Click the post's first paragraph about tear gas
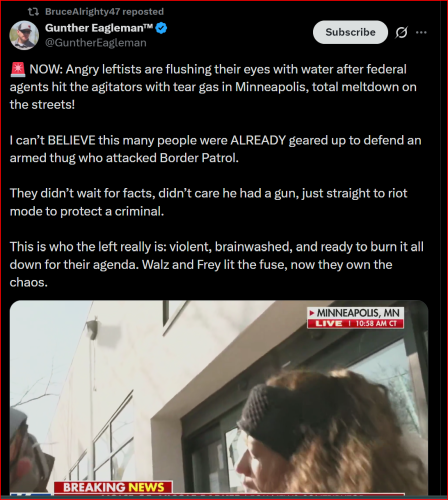 (x=213, y=87)
